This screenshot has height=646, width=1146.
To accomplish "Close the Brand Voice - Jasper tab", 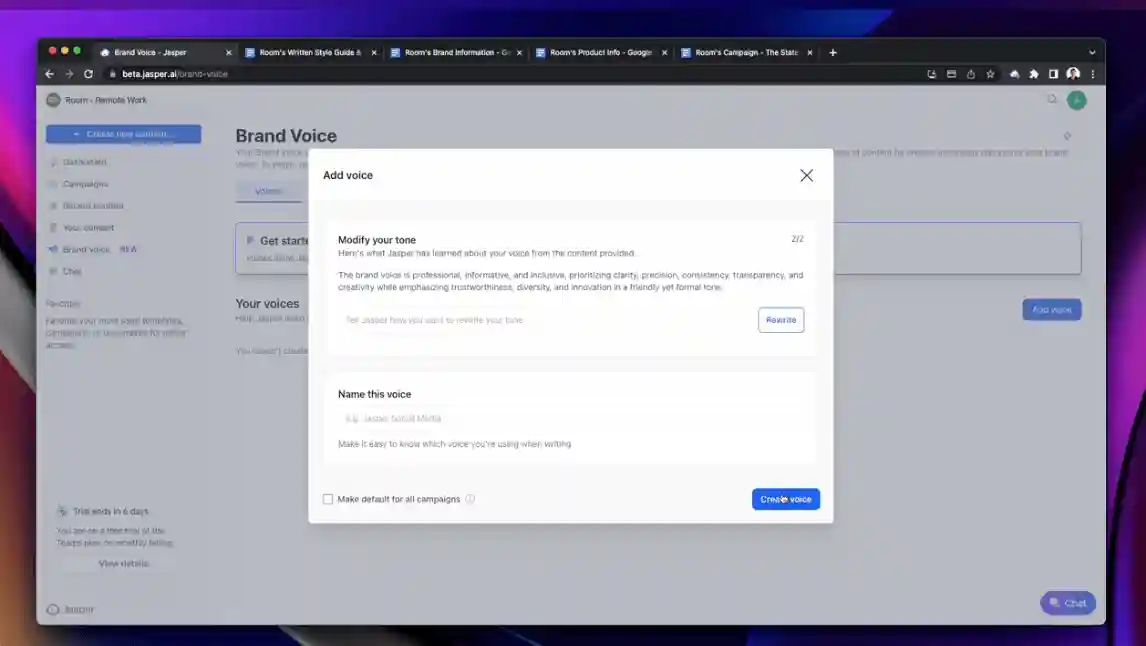I will (229, 53).
